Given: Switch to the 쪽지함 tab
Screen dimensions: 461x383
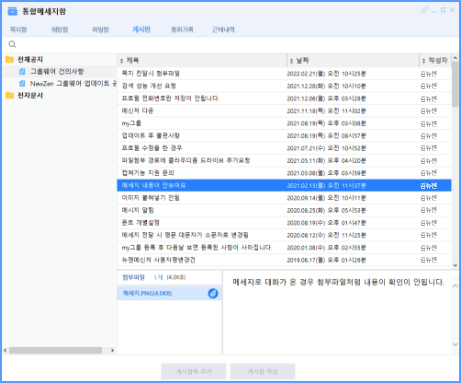Looking at the screenshot, I should [x=18, y=29].
